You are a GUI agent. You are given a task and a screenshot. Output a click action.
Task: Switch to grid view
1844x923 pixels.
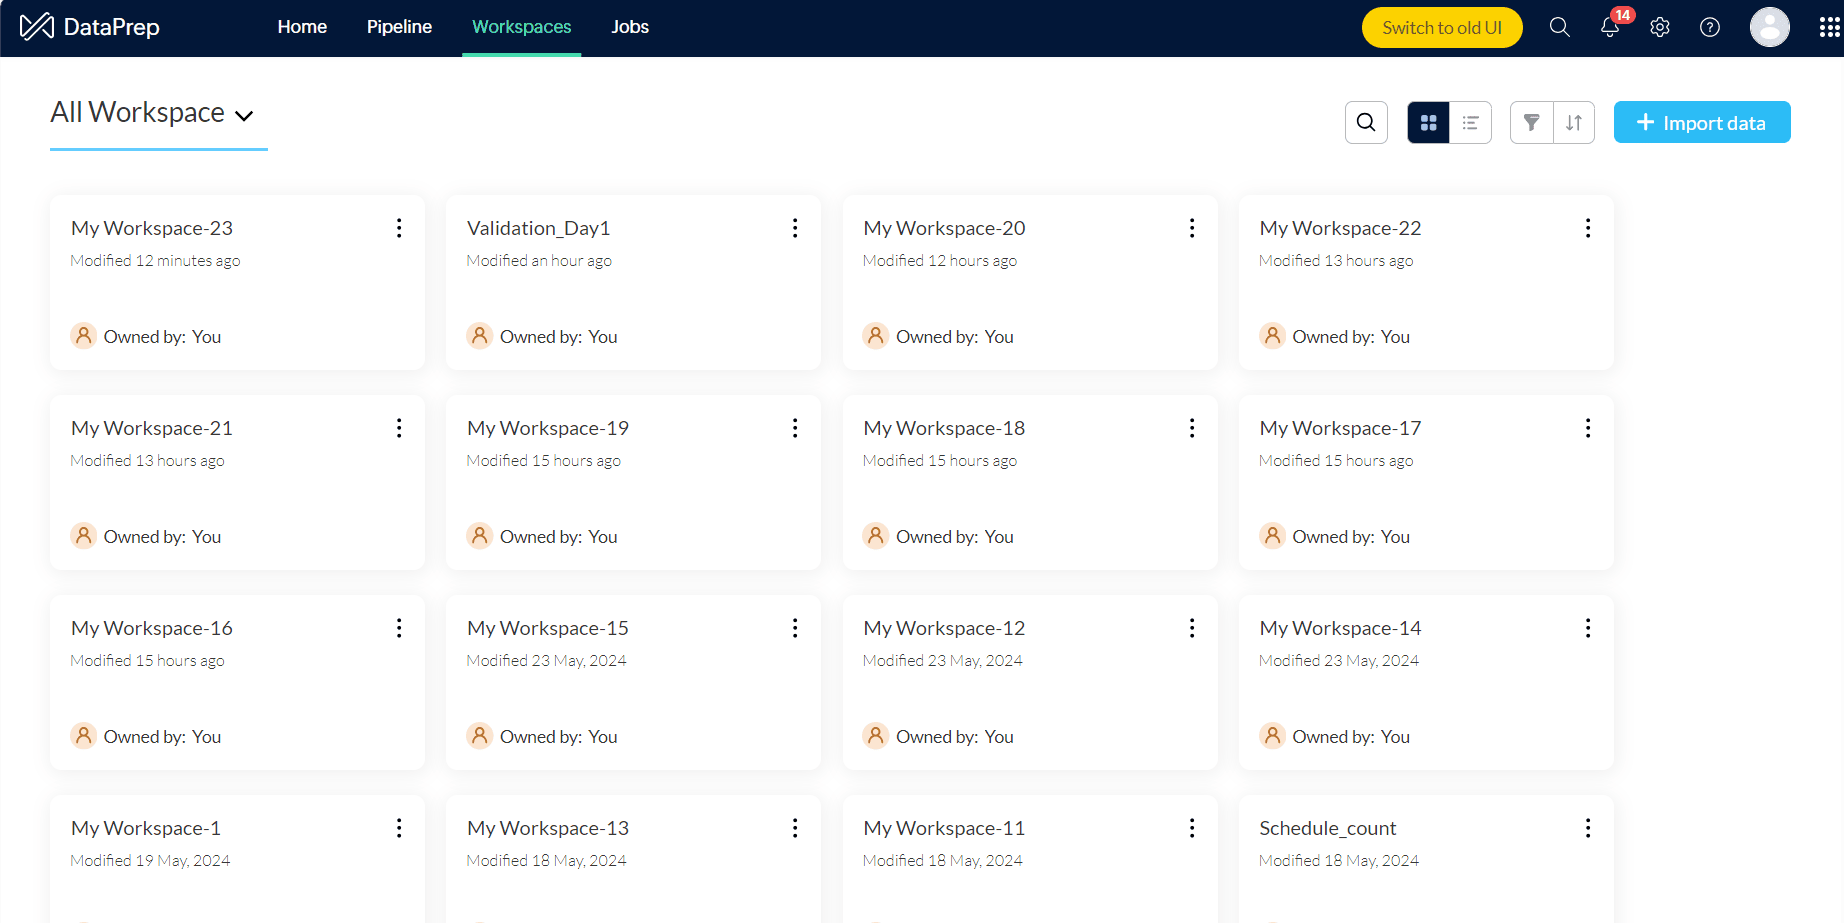click(x=1428, y=123)
